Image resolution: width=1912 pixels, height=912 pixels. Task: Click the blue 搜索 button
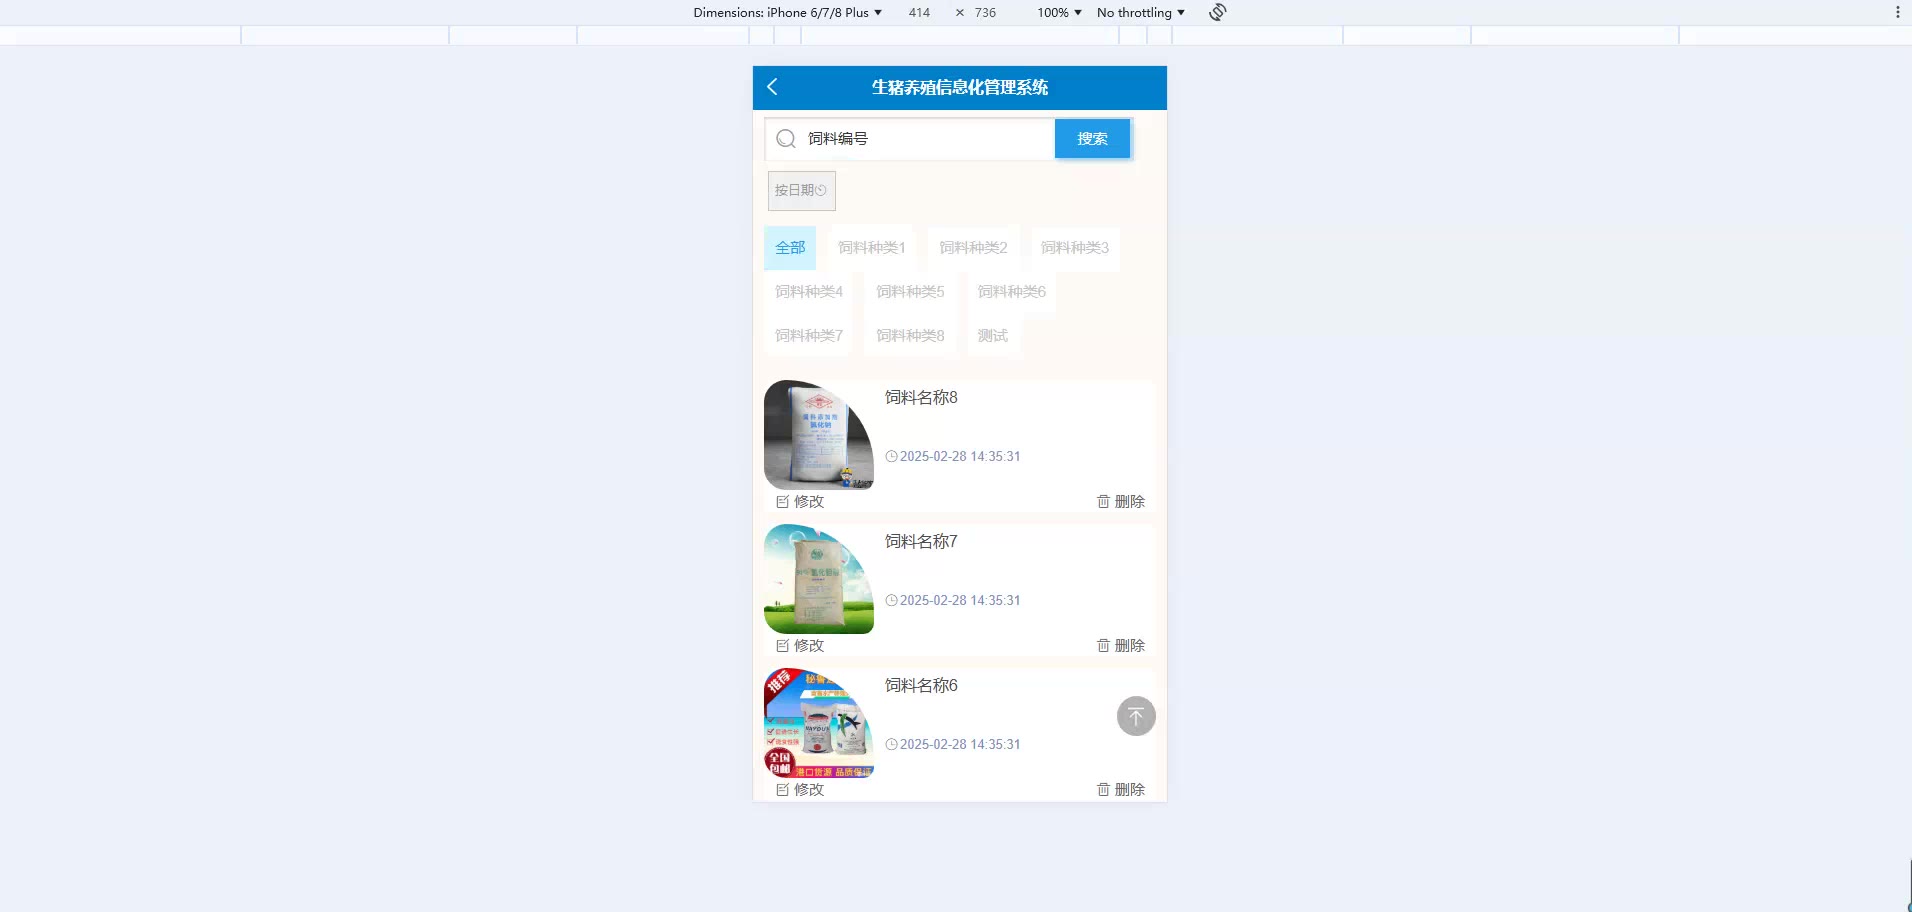tap(1092, 139)
